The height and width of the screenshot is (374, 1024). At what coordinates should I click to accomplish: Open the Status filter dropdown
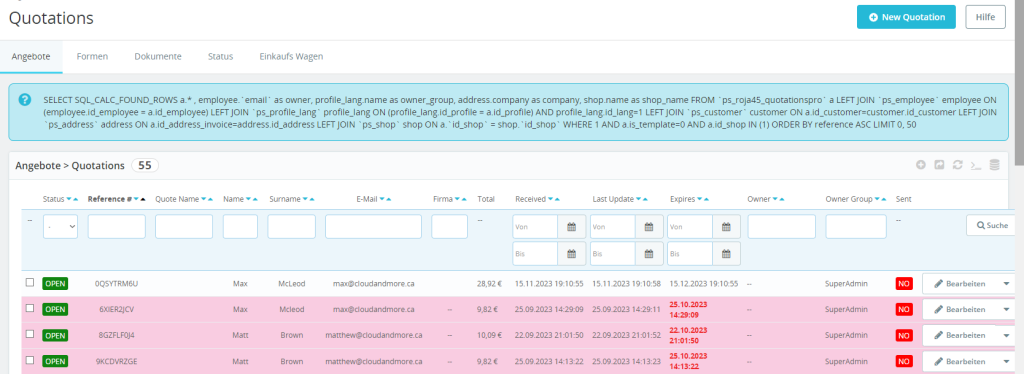(60, 226)
